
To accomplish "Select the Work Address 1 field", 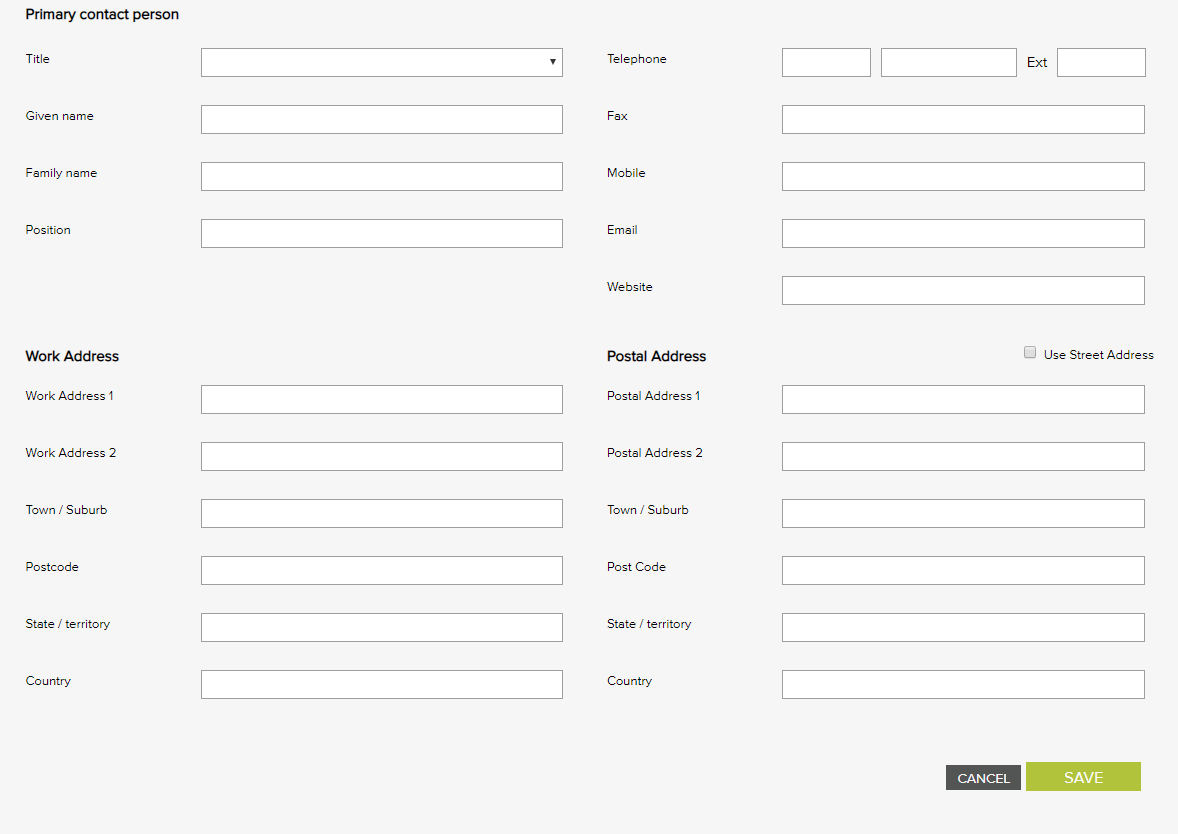I will point(381,399).
